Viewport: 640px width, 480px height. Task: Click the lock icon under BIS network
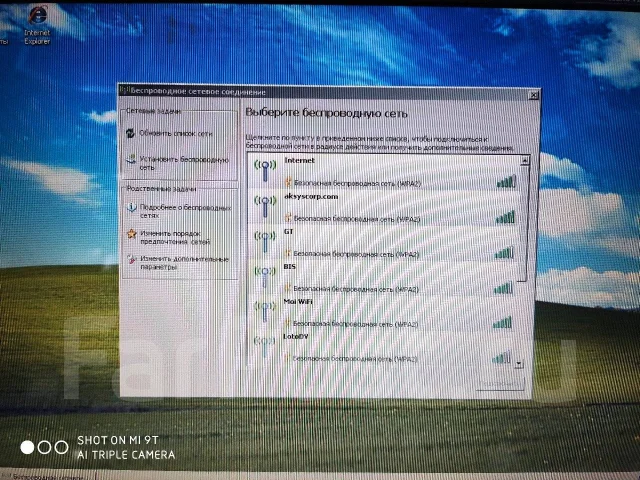click(288, 288)
